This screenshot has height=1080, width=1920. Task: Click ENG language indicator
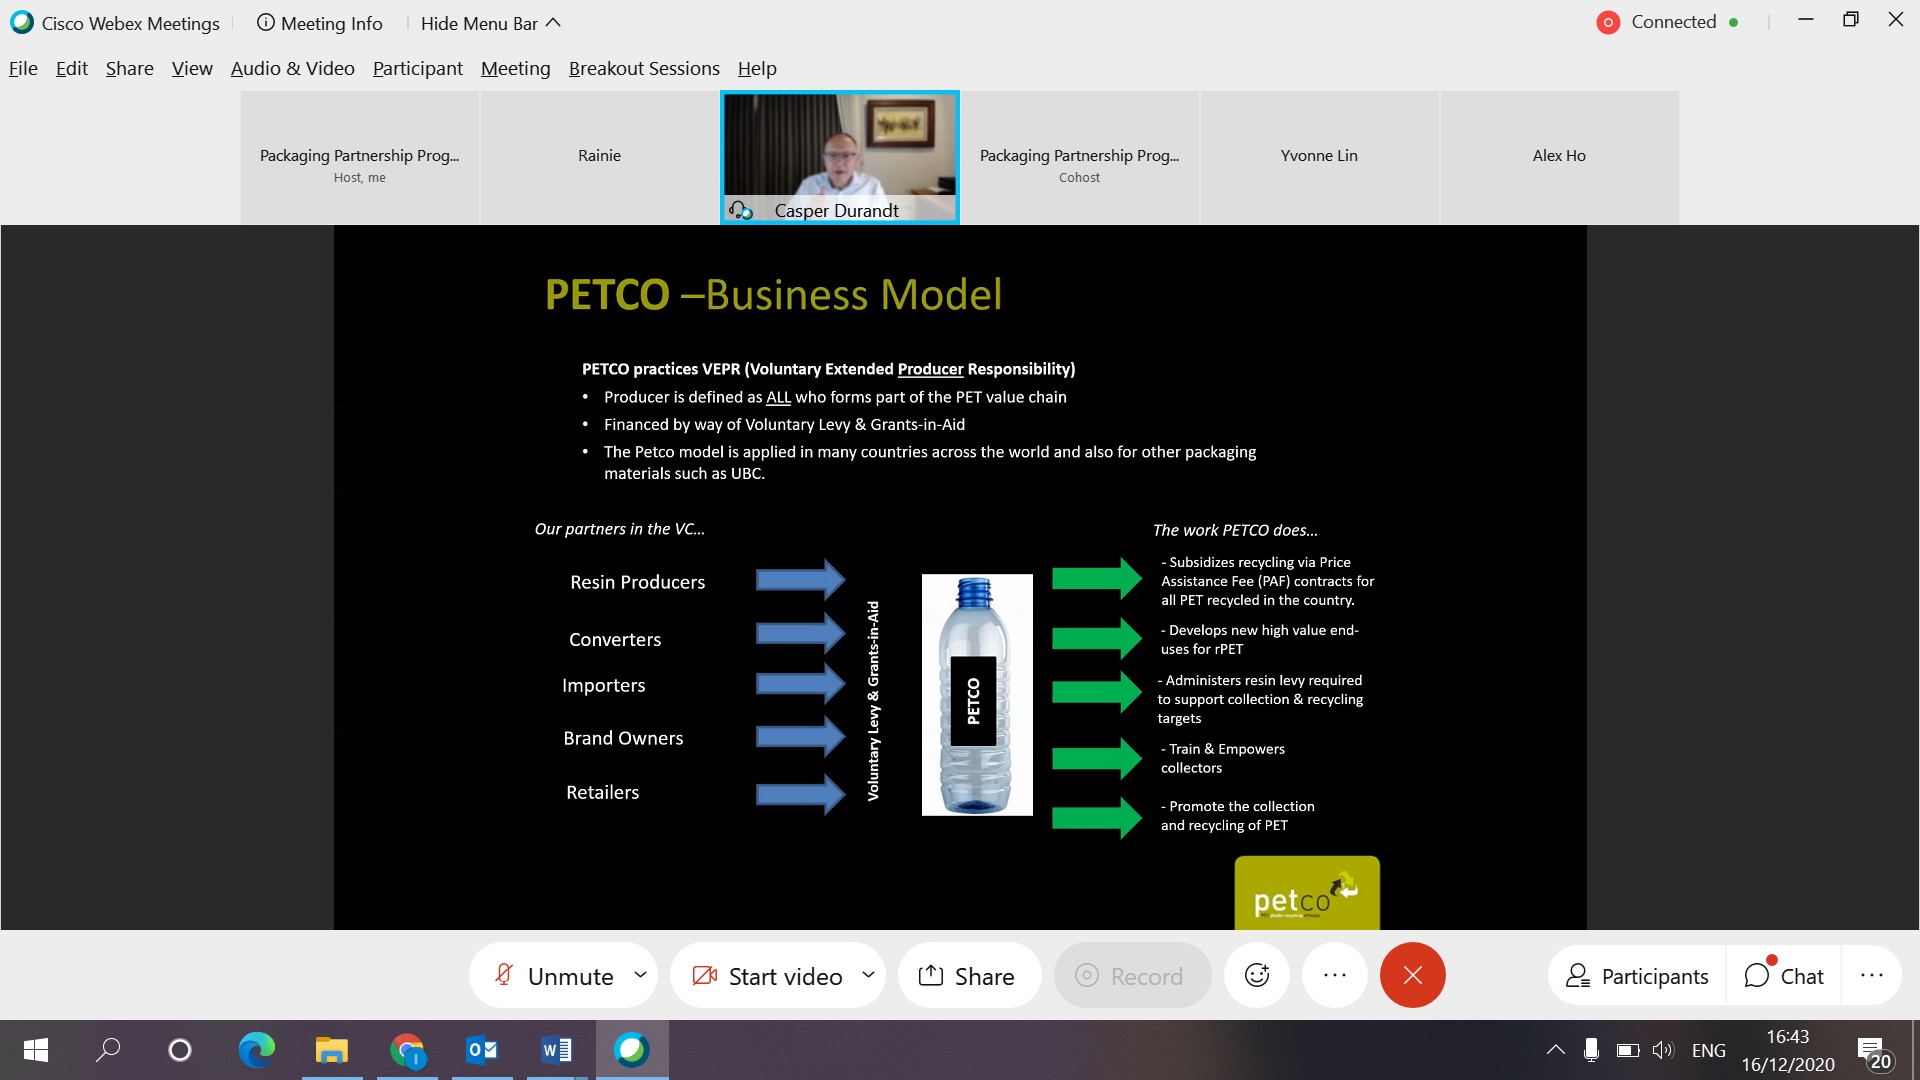[1709, 1050]
